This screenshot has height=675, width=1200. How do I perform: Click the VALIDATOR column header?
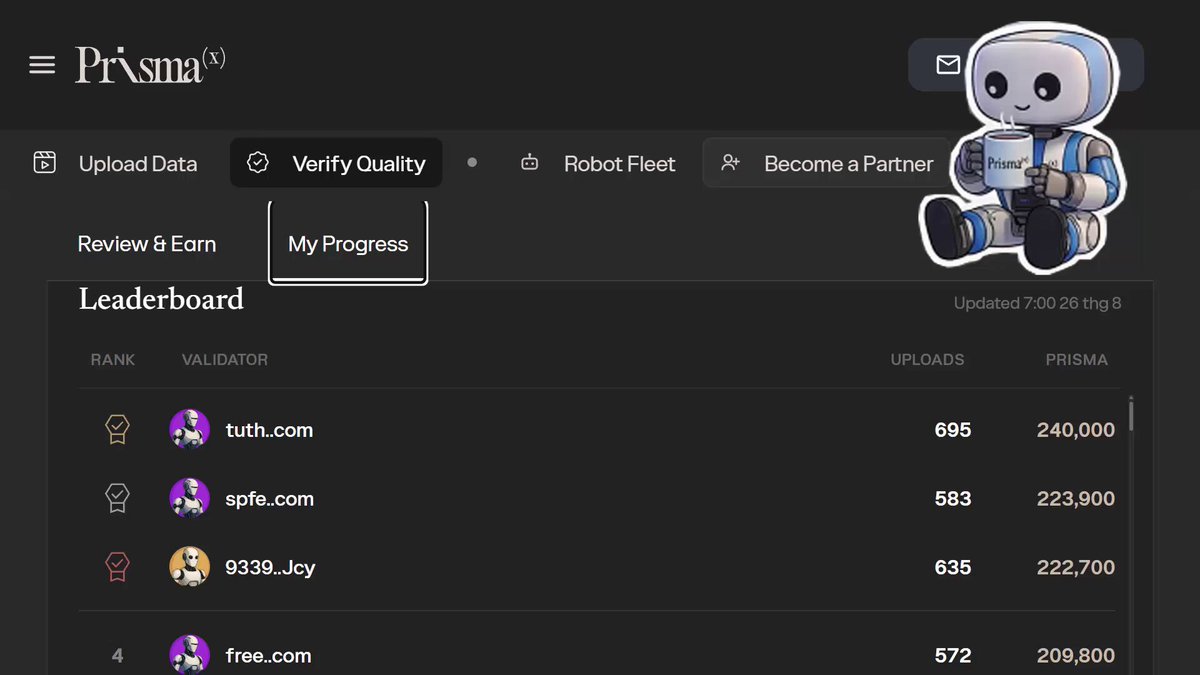click(225, 359)
